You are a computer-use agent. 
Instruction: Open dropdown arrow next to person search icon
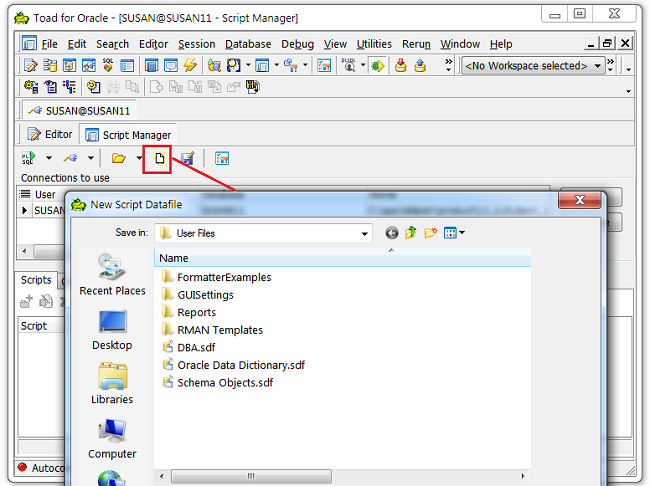(x=248, y=65)
